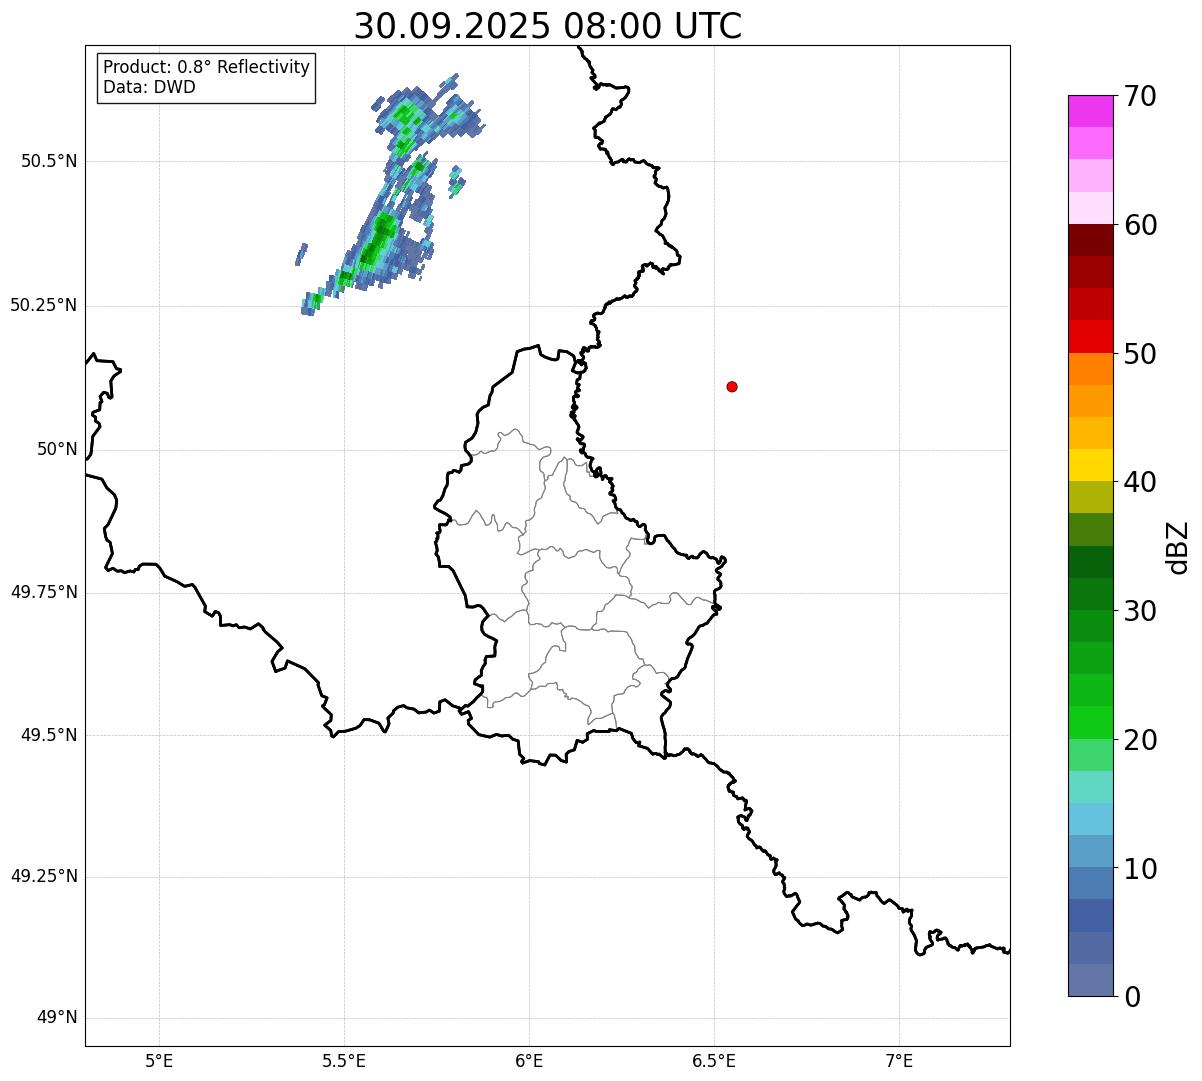Click the latitude label 49.75°N

[x=44, y=592]
